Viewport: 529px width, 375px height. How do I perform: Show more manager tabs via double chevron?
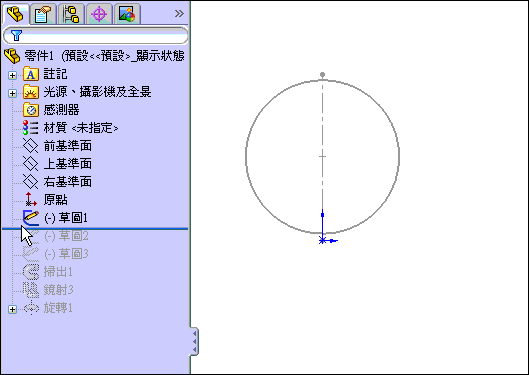[x=179, y=14]
